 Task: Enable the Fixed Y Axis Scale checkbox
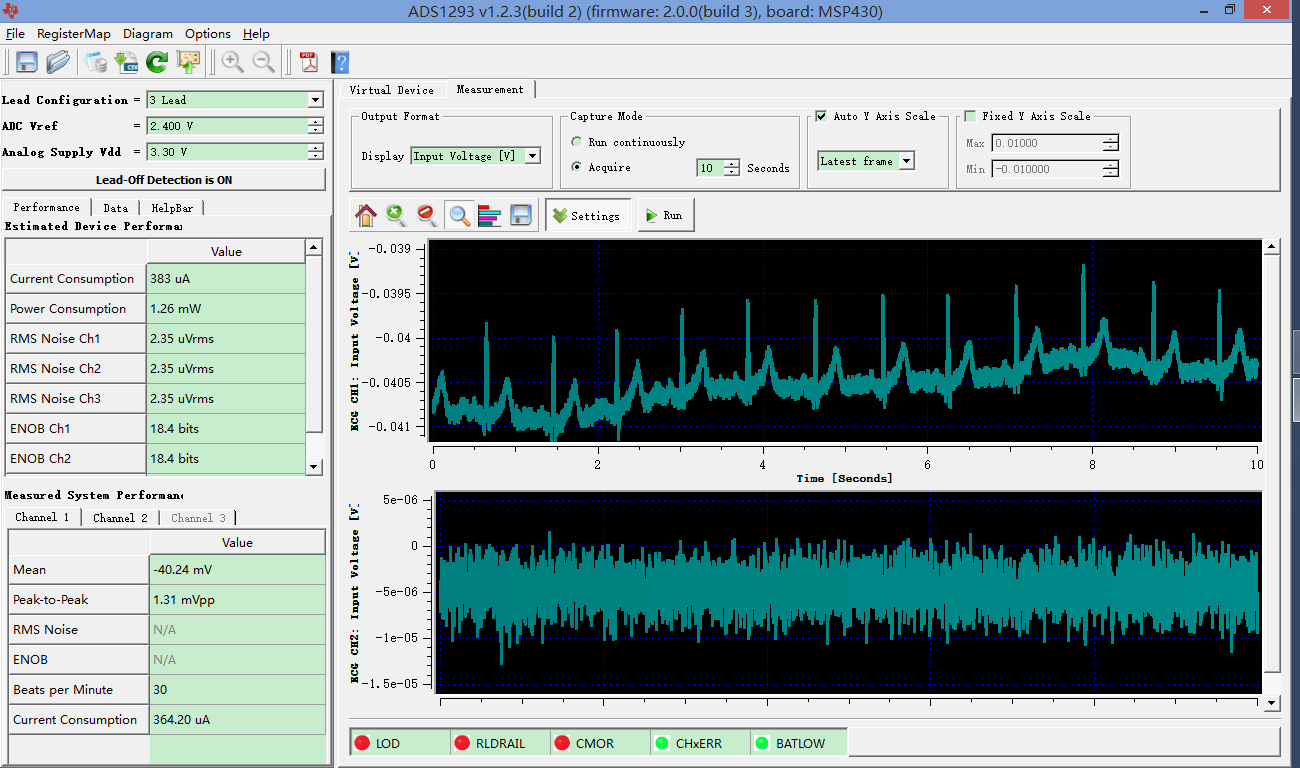pos(970,116)
